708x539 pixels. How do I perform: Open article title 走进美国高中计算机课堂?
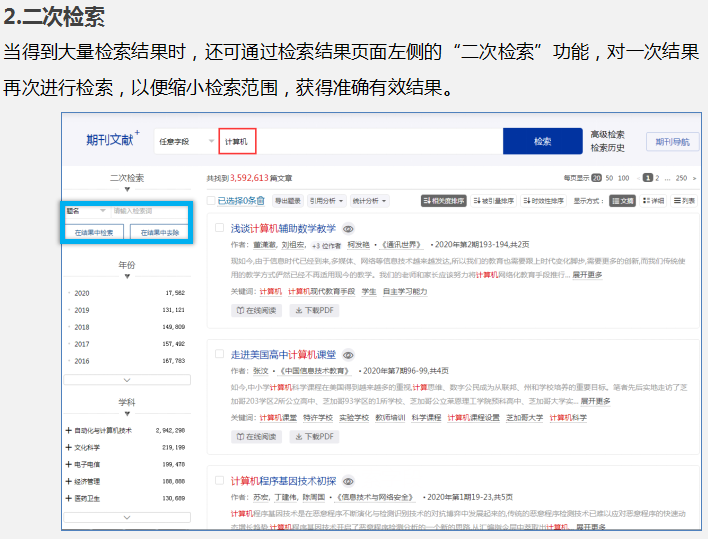(283, 355)
